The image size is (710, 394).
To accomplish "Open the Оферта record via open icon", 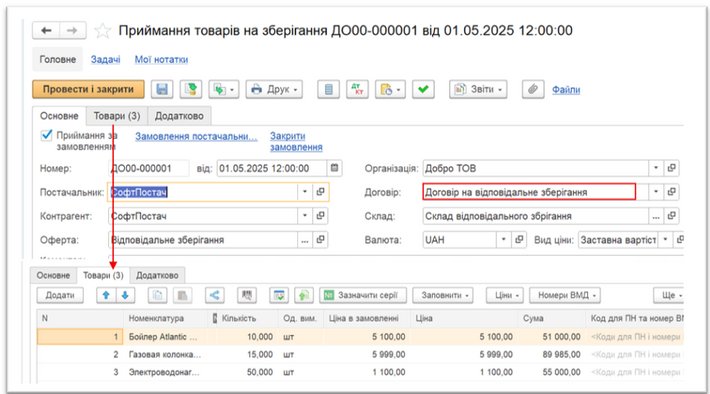I will pos(320,240).
